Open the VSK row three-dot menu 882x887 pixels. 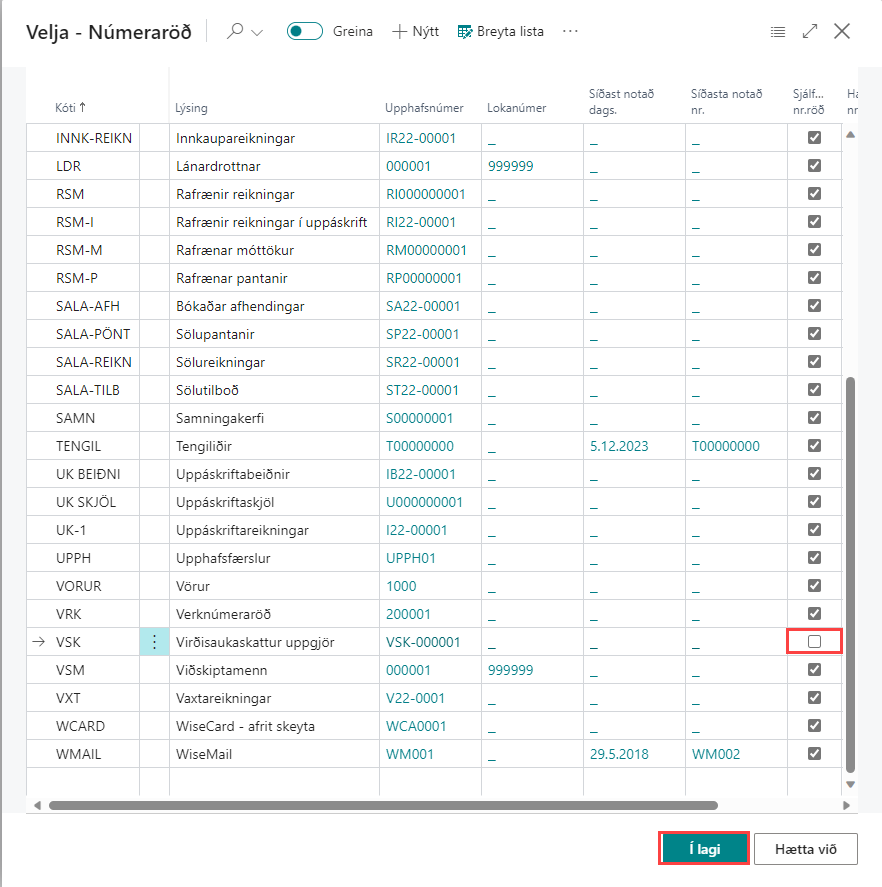[x=154, y=642]
